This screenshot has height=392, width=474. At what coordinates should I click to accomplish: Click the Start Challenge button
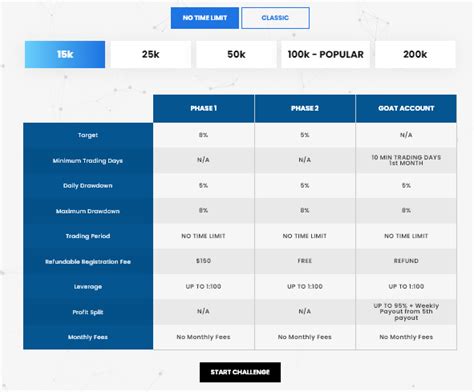coord(240,372)
